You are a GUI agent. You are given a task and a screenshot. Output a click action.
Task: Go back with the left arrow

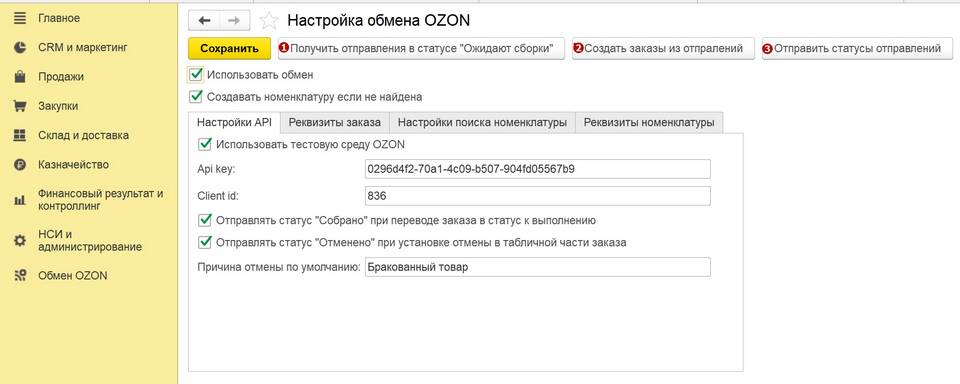[x=204, y=21]
